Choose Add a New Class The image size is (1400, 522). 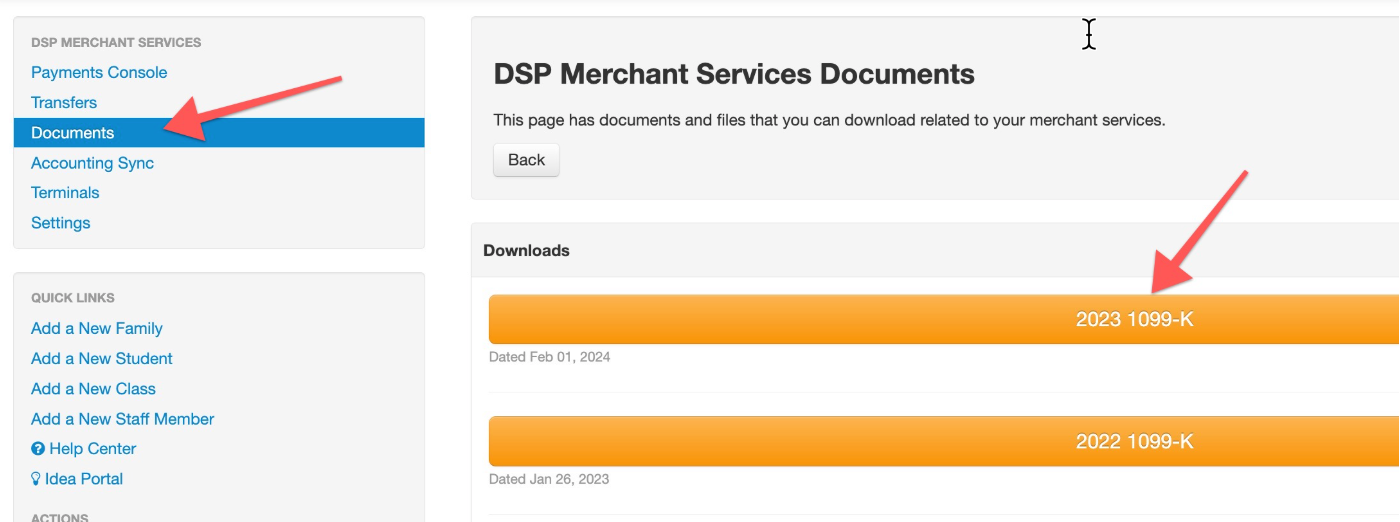coord(93,388)
